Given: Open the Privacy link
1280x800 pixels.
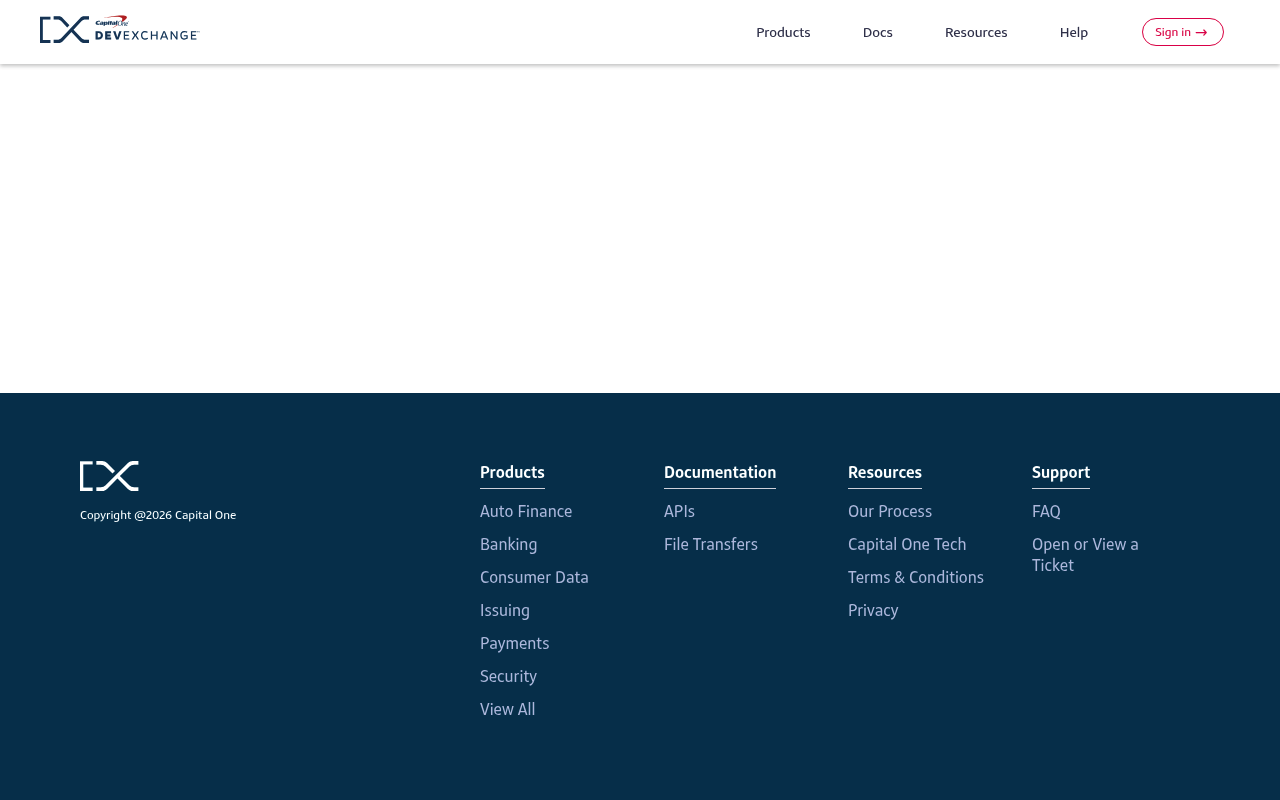Looking at the screenshot, I should tap(873, 610).
